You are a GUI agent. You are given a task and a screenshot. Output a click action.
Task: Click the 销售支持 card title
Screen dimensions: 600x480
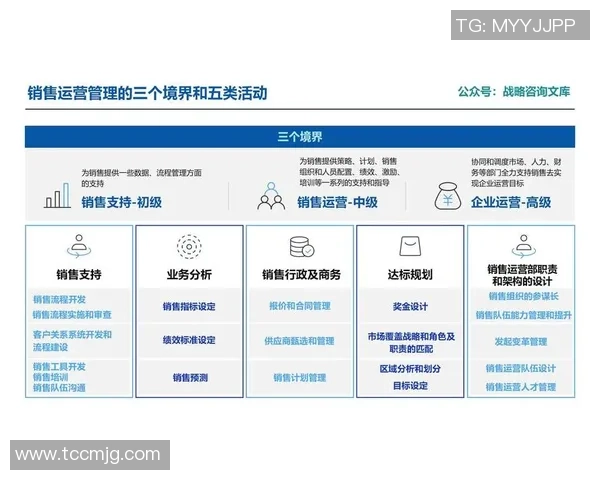tap(79, 274)
